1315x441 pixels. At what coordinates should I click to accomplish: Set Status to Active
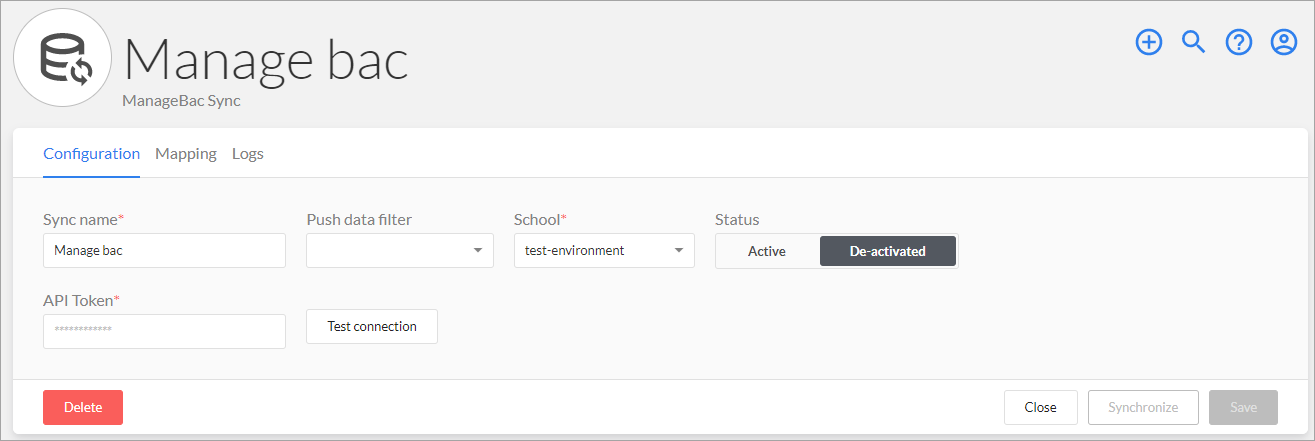767,251
